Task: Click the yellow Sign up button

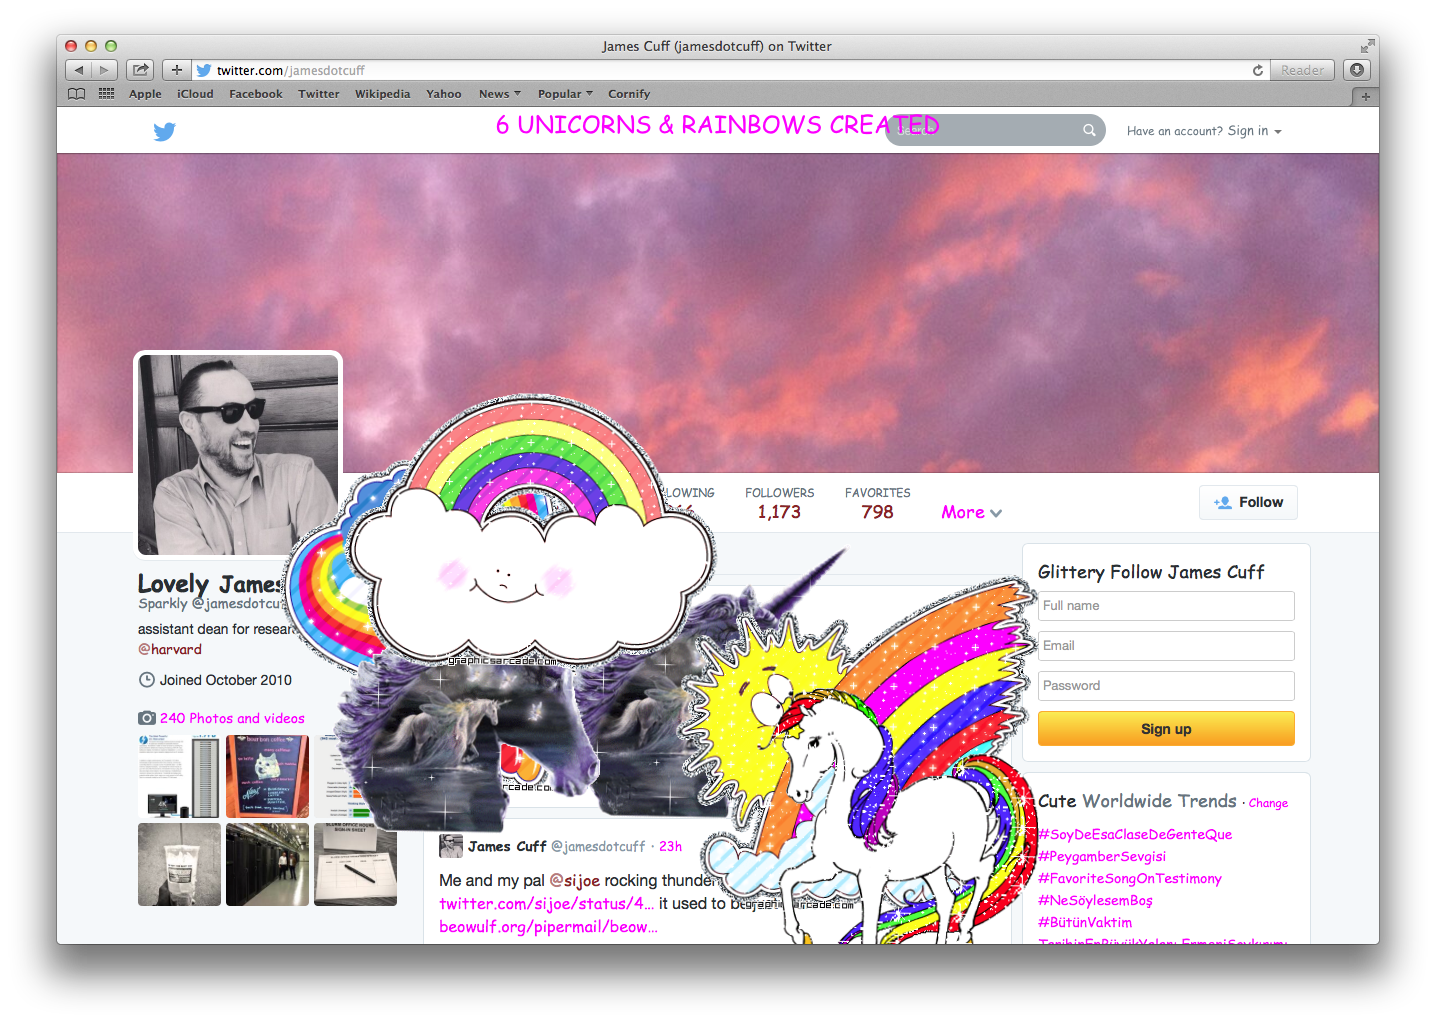Action: pos(1166,729)
